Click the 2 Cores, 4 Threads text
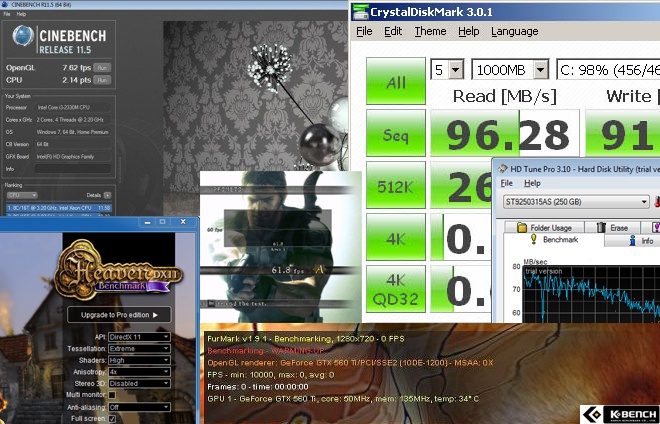The image size is (660, 424). pyautogui.click(x=70, y=120)
